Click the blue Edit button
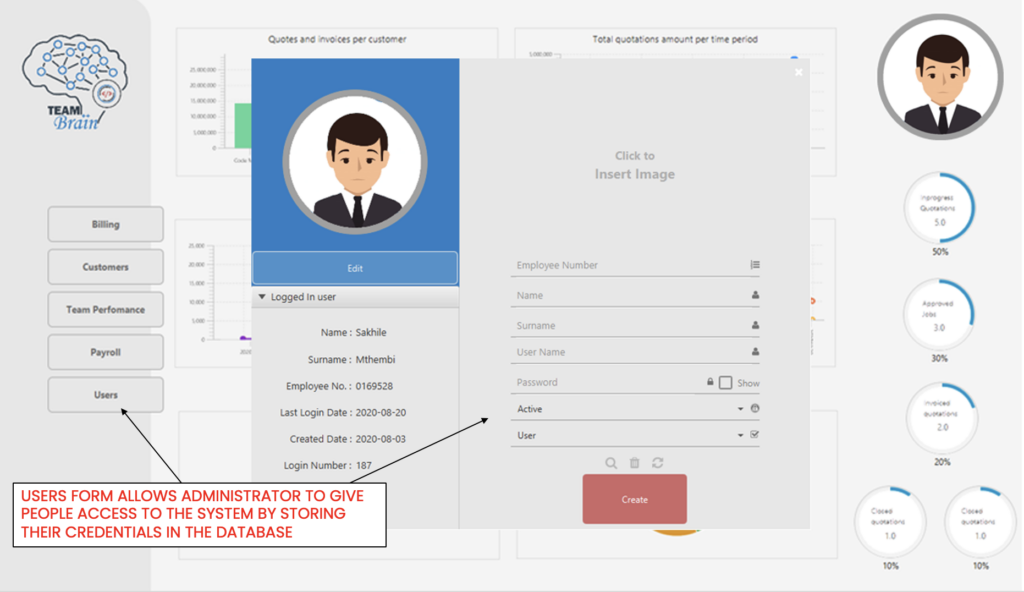The width and height of the screenshot is (1024, 592). coord(355,268)
